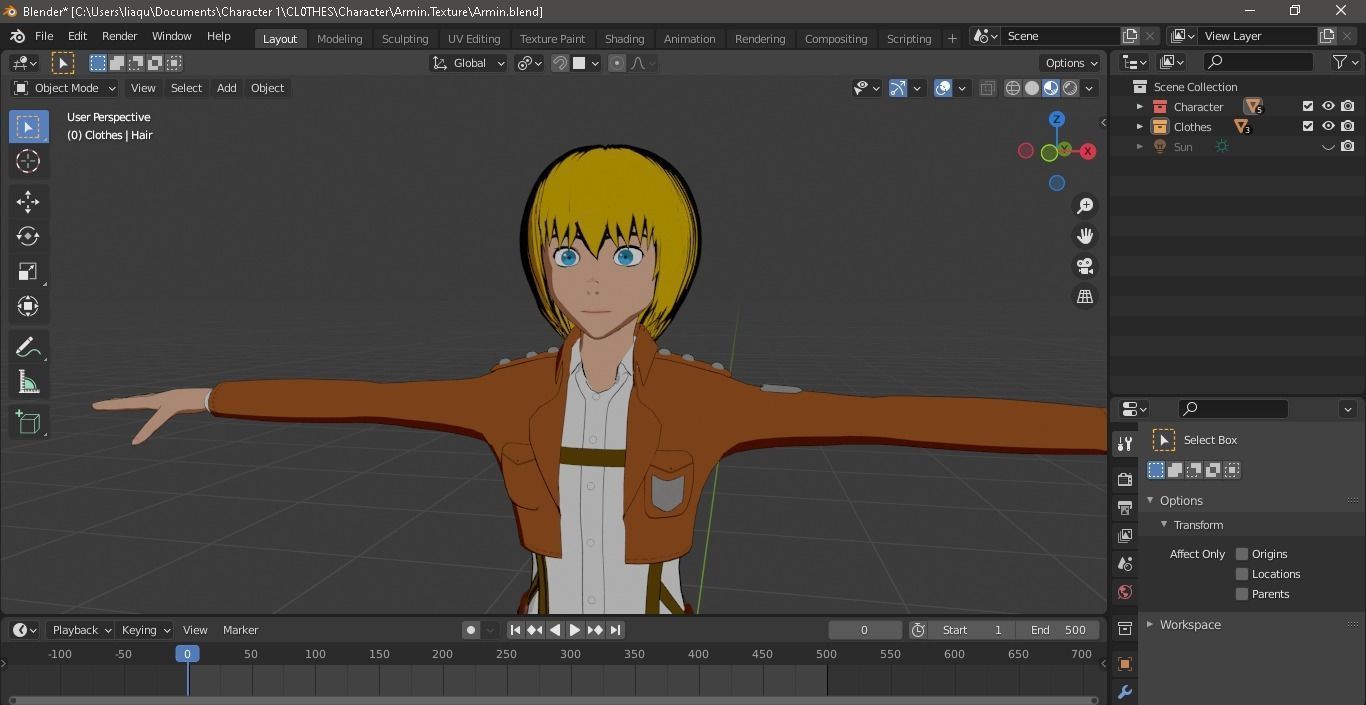1366x705 pixels.
Task: Open Render properties via camera icon
Action: (1124, 479)
